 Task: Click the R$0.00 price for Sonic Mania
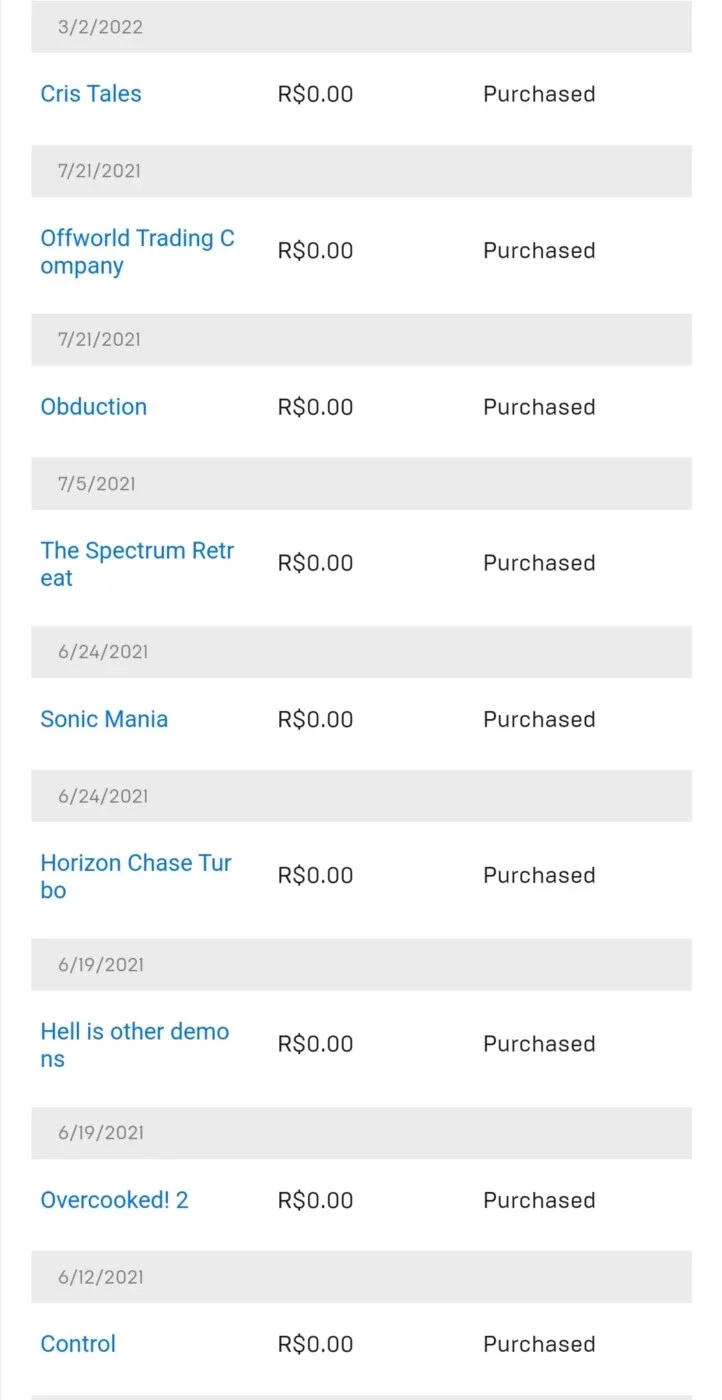coord(315,719)
